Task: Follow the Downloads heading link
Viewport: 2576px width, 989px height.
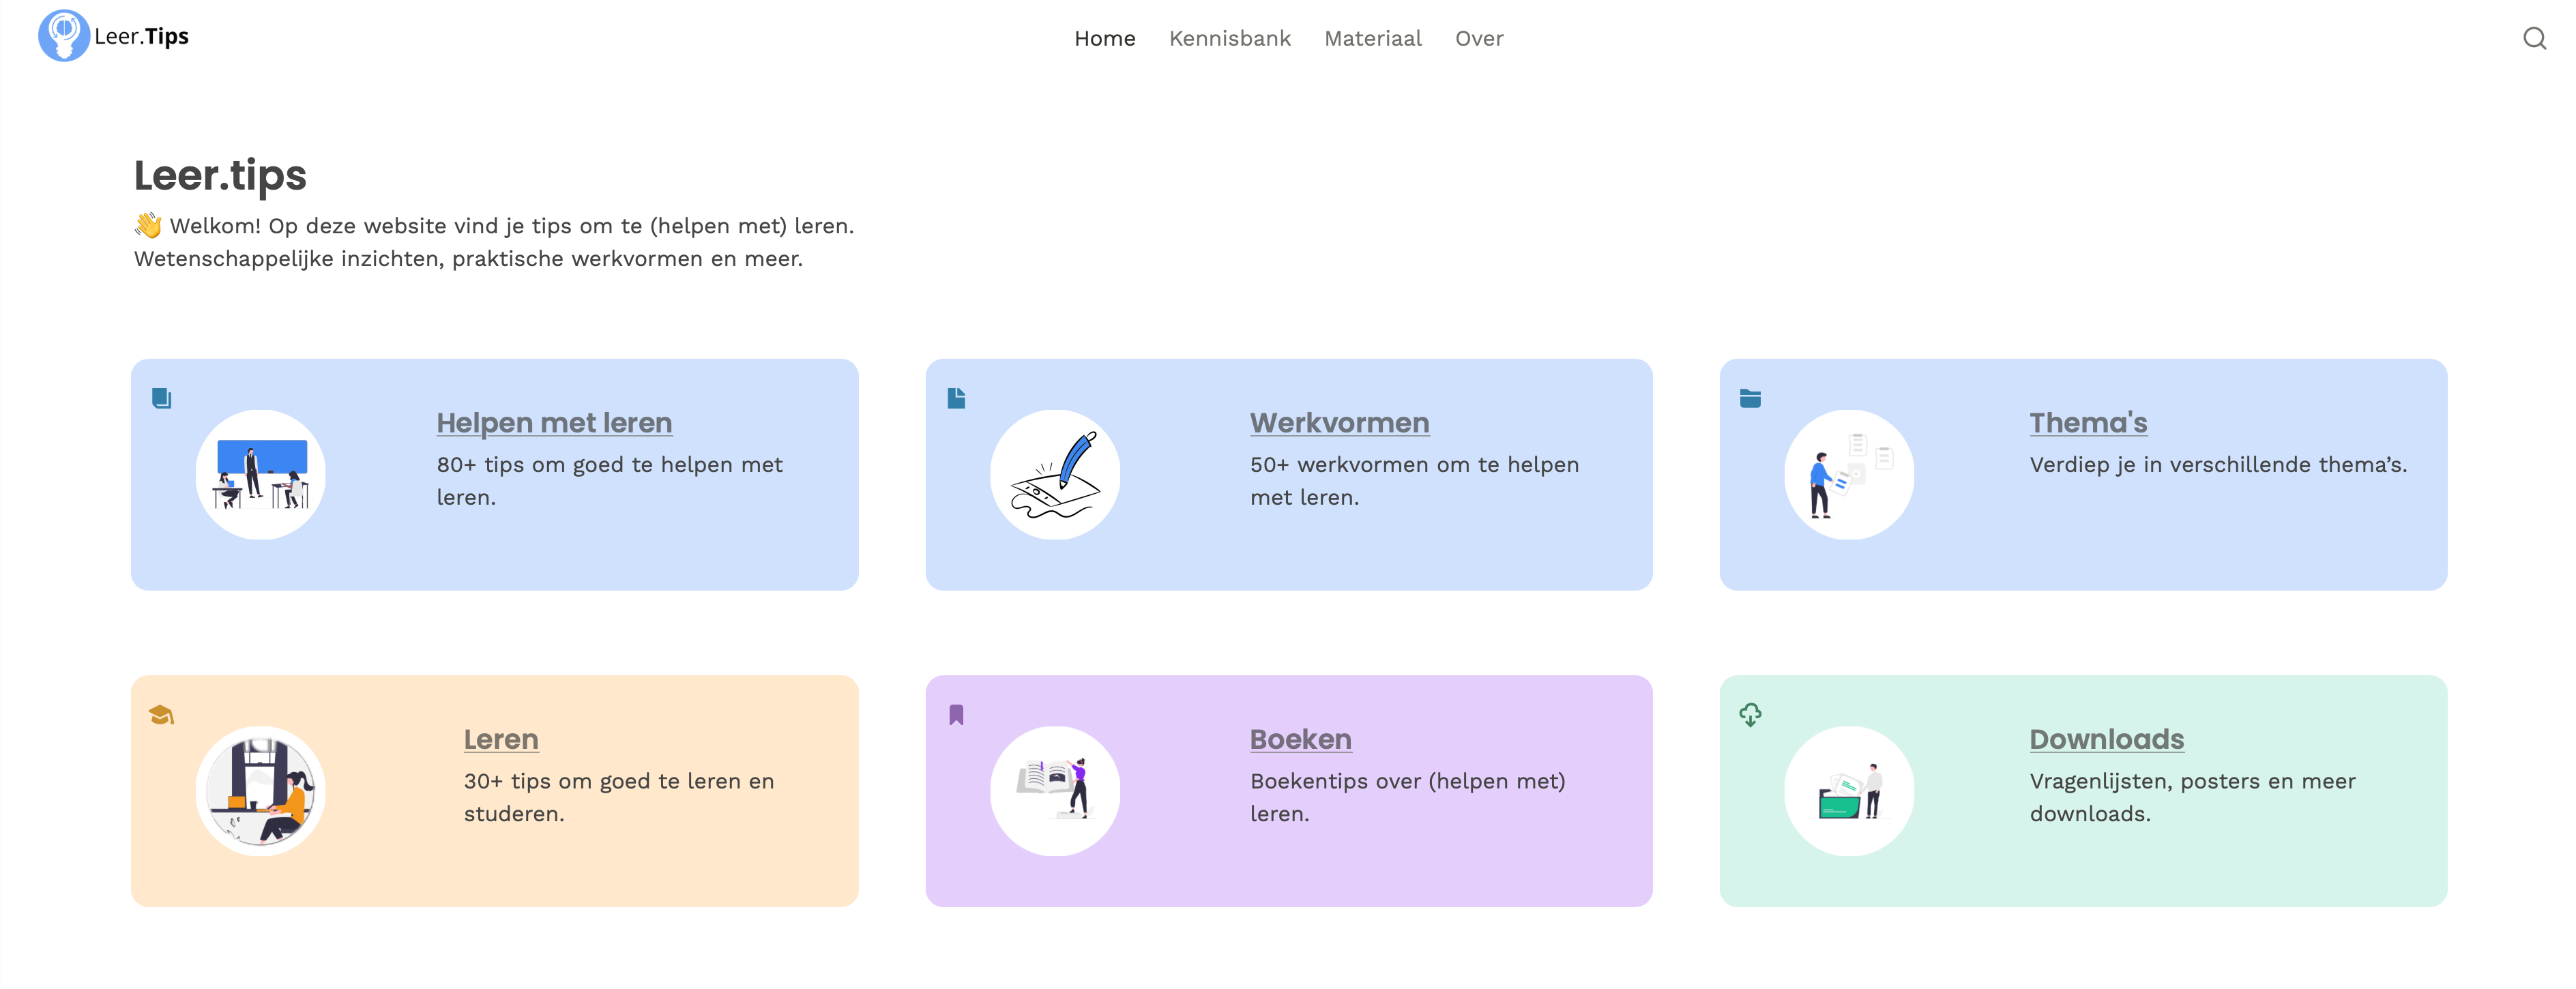Action: 2105,738
